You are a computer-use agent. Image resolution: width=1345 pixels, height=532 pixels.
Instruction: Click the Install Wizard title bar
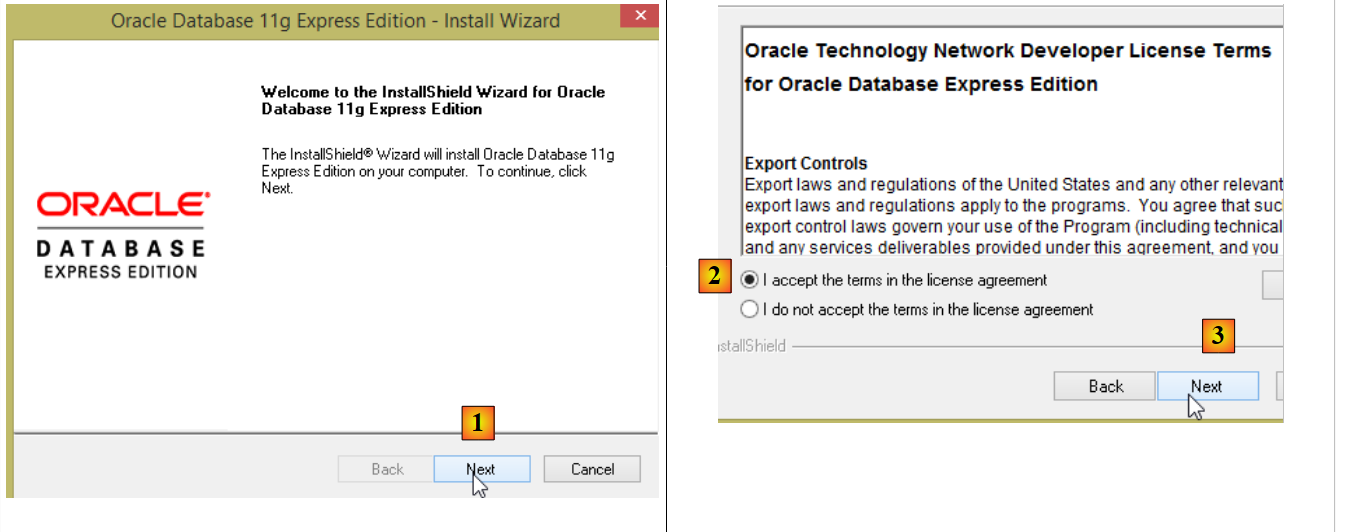click(x=335, y=20)
